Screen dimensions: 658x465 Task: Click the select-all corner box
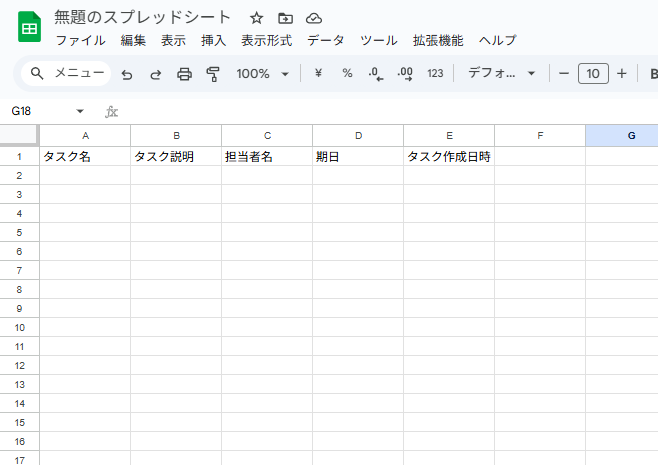coord(19,135)
